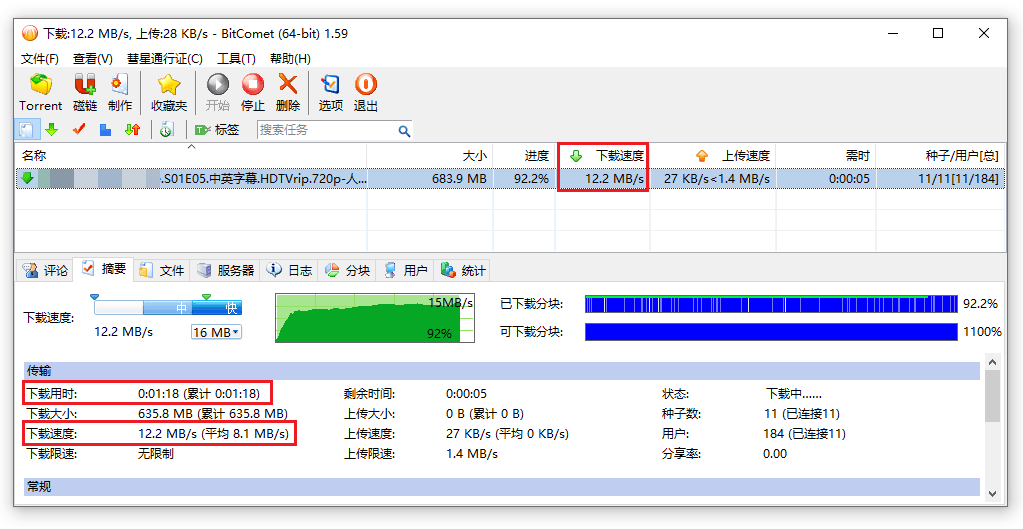Open the 收藏夹 favorites star icon
The width and height of the screenshot is (1023, 529).
[169, 86]
